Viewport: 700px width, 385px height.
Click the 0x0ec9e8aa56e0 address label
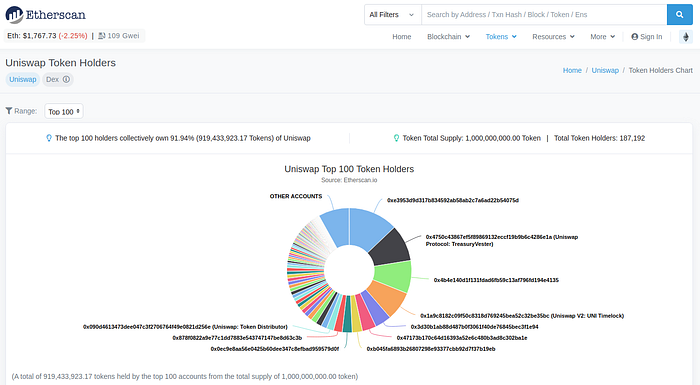[275, 349]
